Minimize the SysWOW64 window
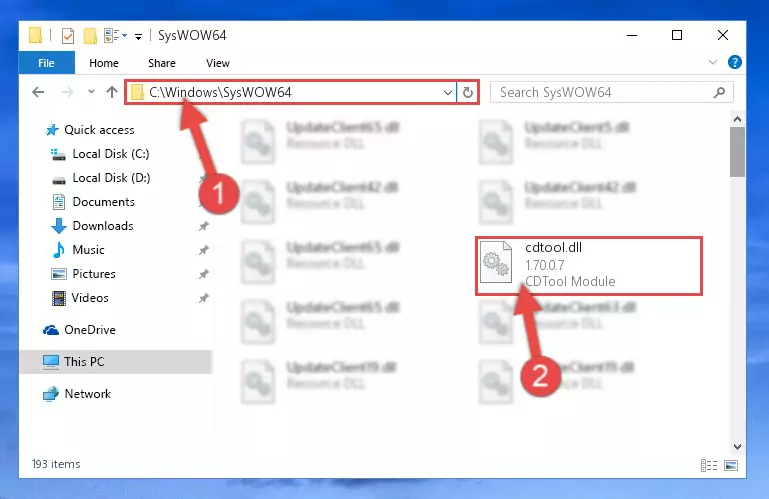Image resolution: width=769 pixels, height=499 pixels. tap(632, 35)
